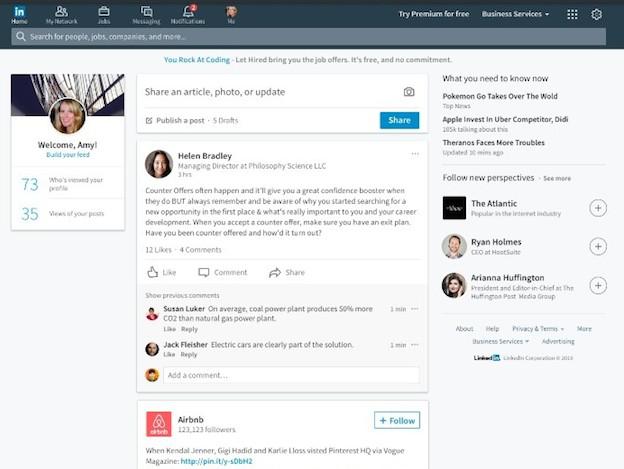Click The Atlantic logo
624x469 pixels.
click(x=454, y=208)
